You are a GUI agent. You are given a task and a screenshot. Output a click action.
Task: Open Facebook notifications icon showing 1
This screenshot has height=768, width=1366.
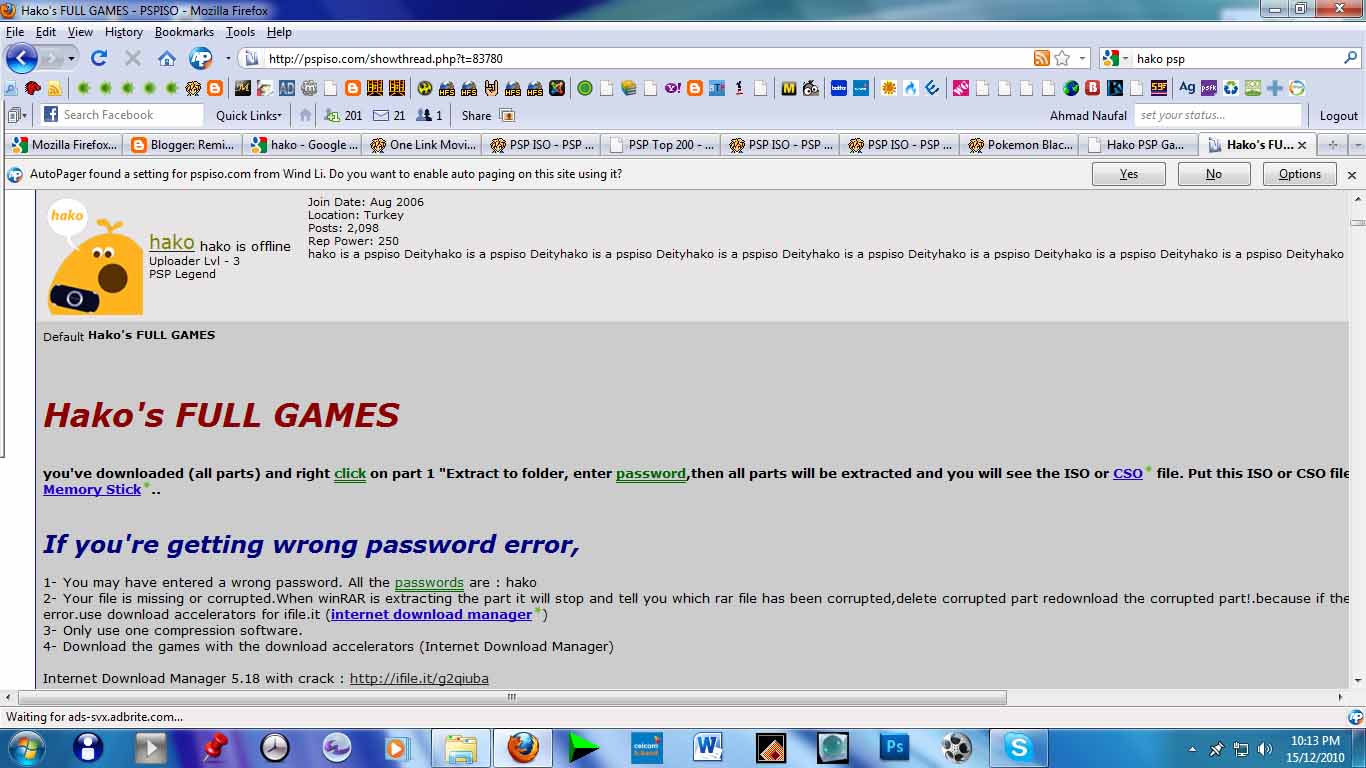(430, 115)
